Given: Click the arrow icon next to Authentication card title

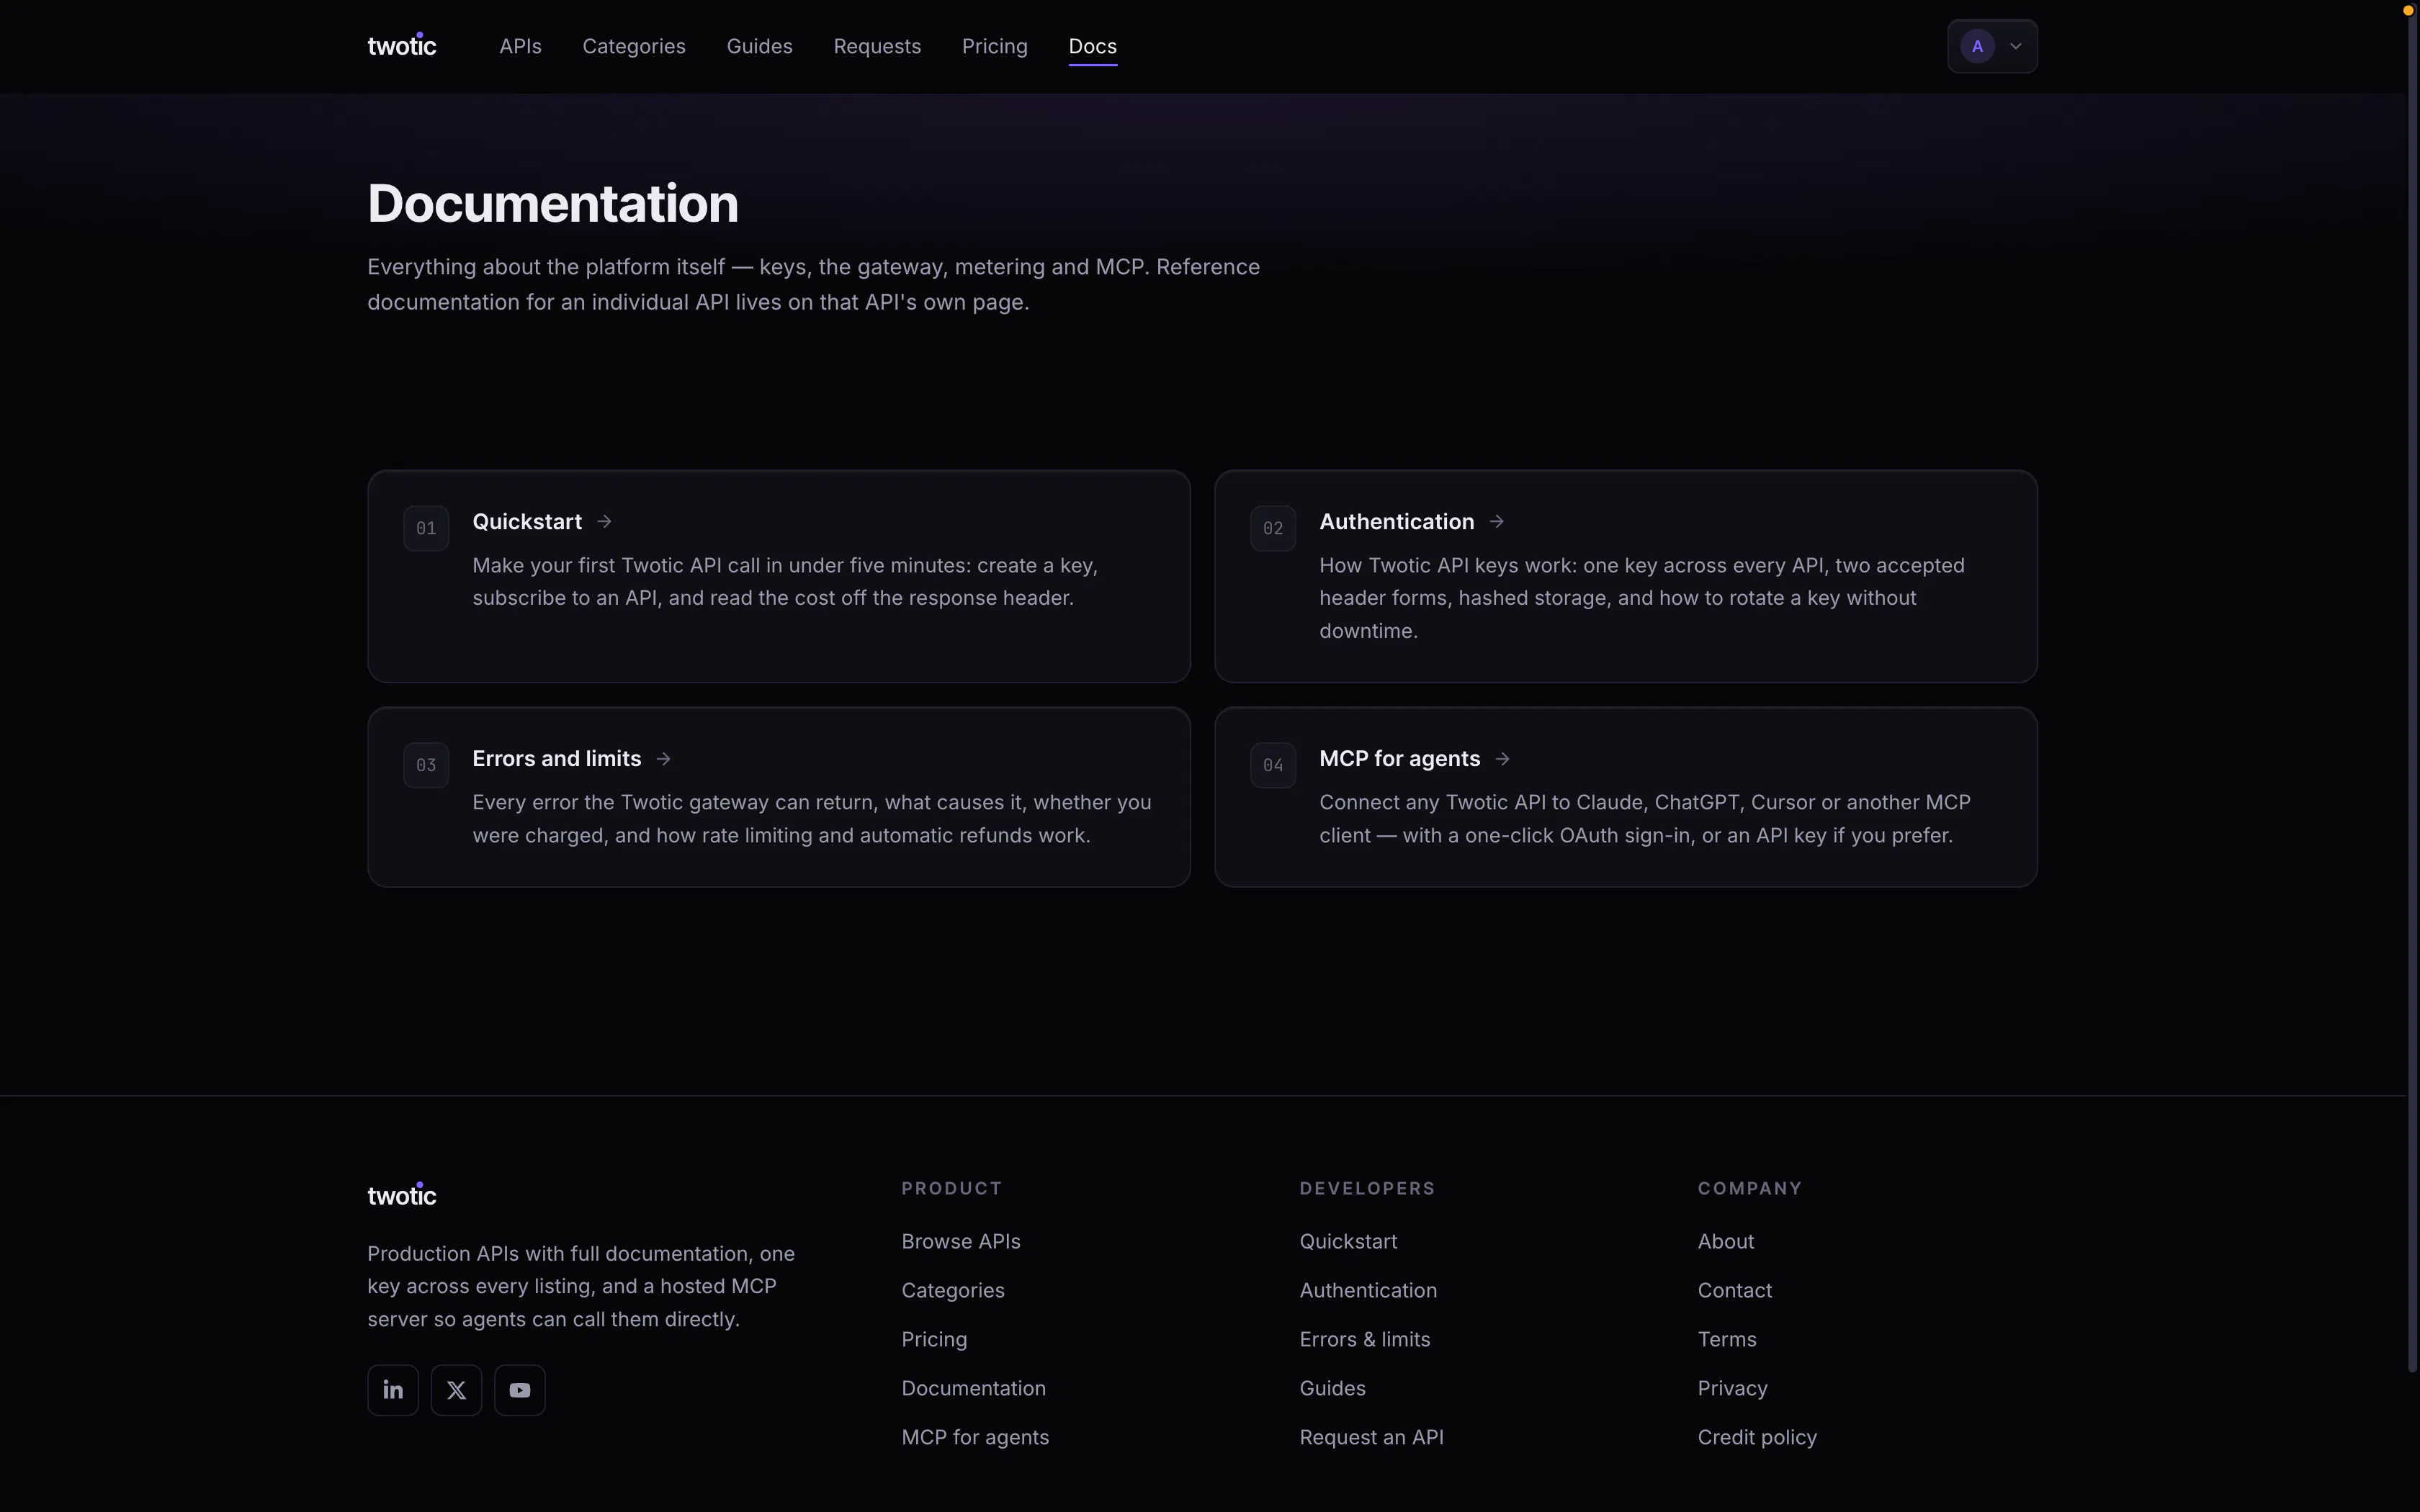Looking at the screenshot, I should (x=1497, y=521).
